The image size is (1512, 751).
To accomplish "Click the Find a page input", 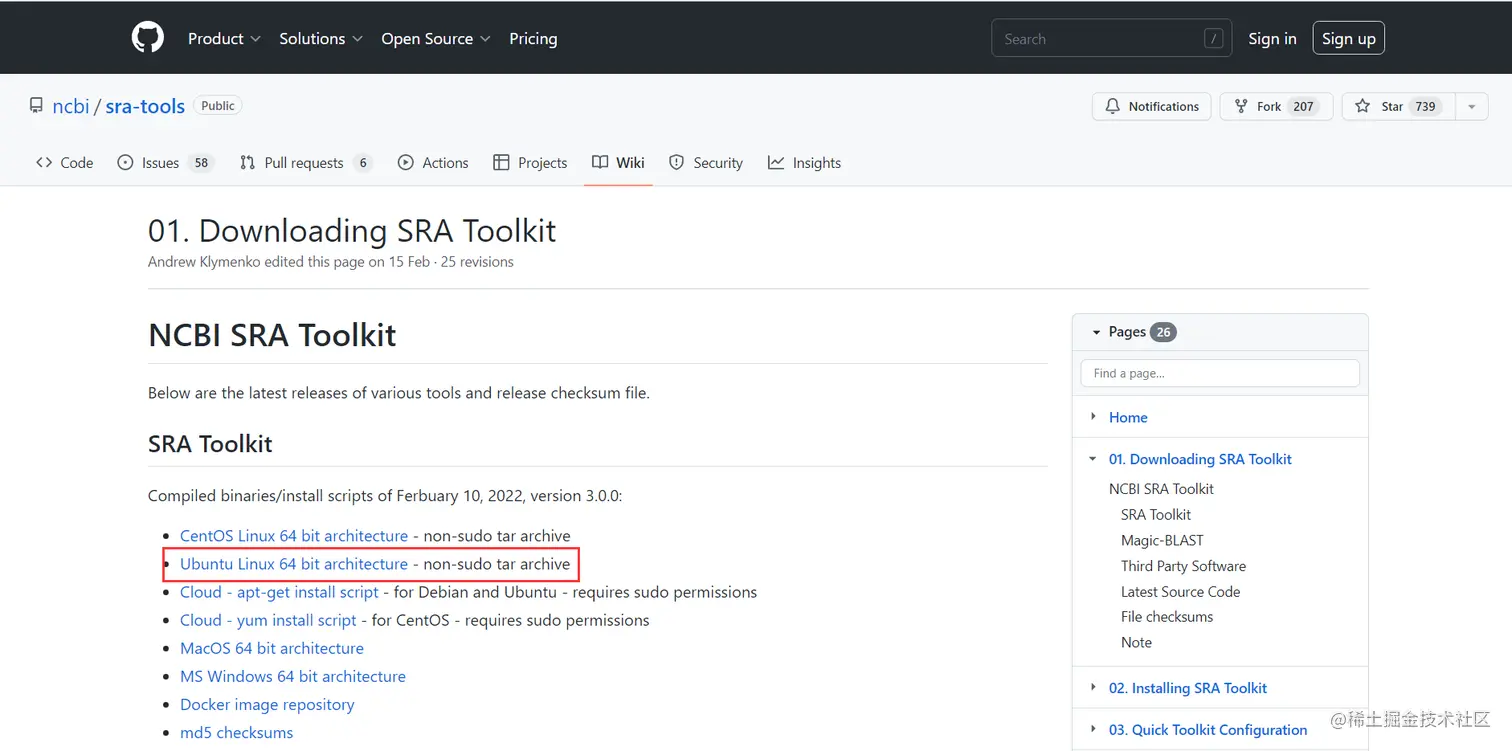I will coord(1220,373).
